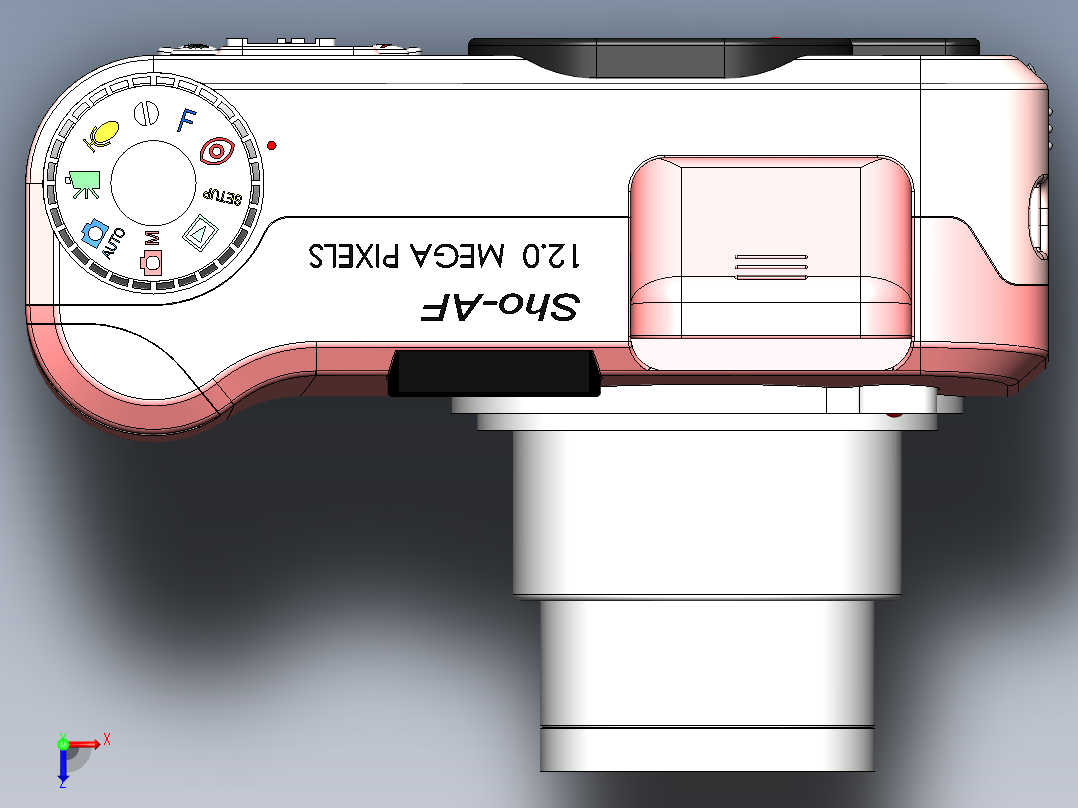
Task: Click the narrower middle lens barrel section
Action: (707, 663)
